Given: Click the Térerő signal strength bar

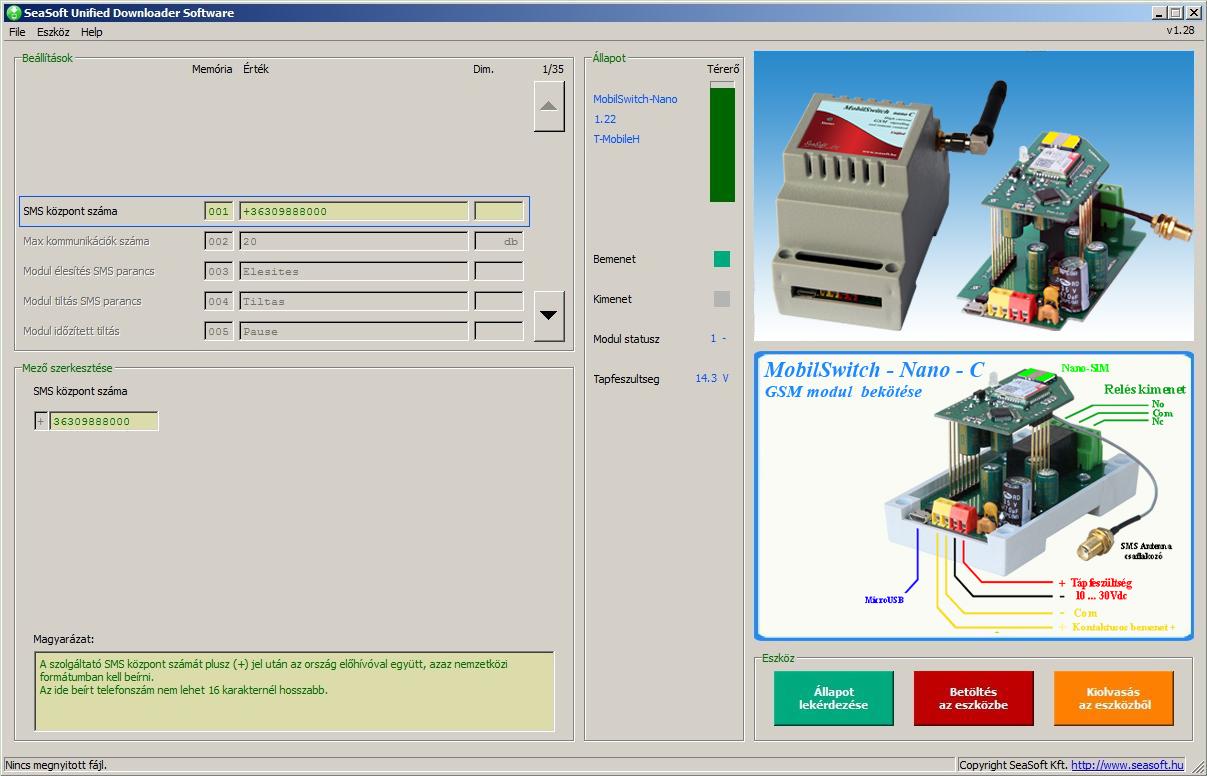Looking at the screenshot, I should pos(721,142).
